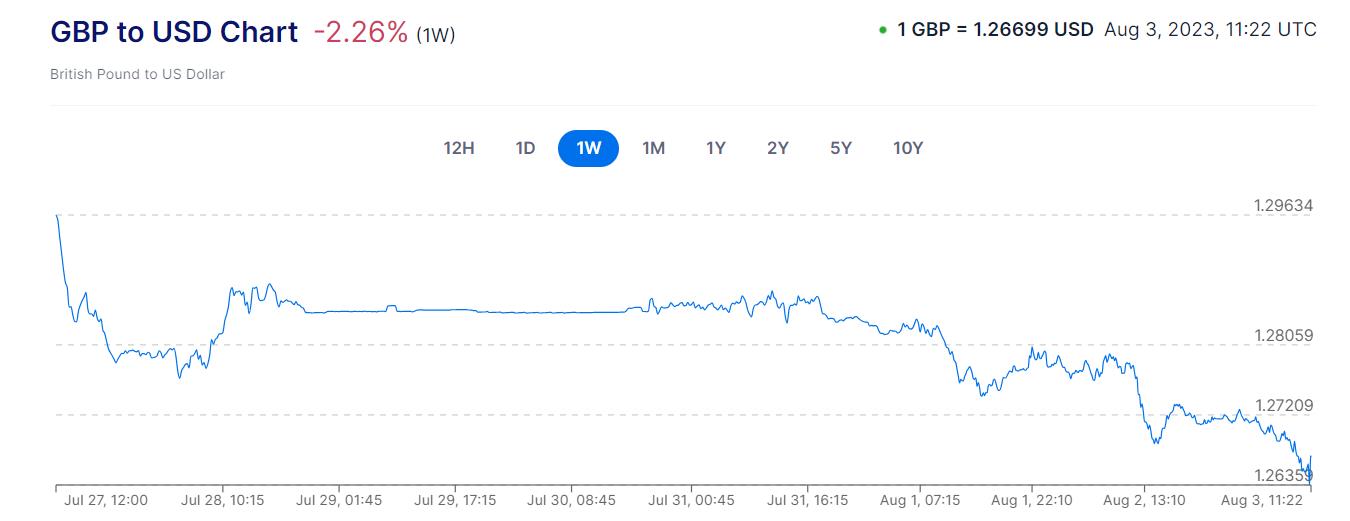
Task: Switch to the 1D range
Action: [525, 148]
